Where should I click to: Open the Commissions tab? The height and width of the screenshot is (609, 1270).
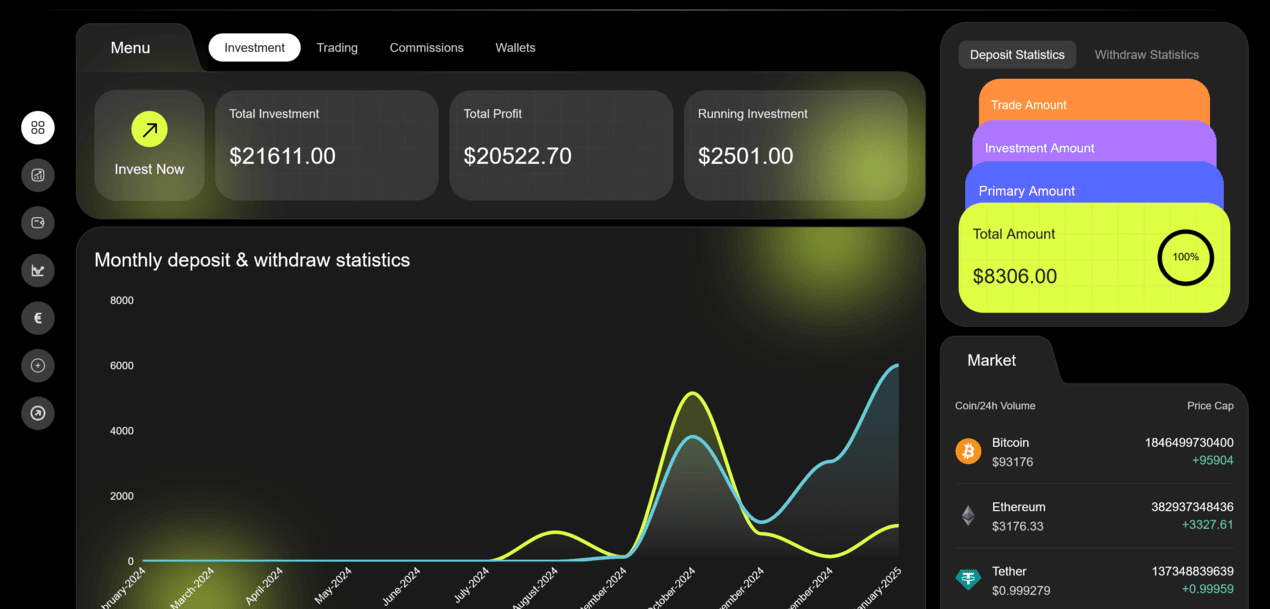pyautogui.click(x=426, y=48)
